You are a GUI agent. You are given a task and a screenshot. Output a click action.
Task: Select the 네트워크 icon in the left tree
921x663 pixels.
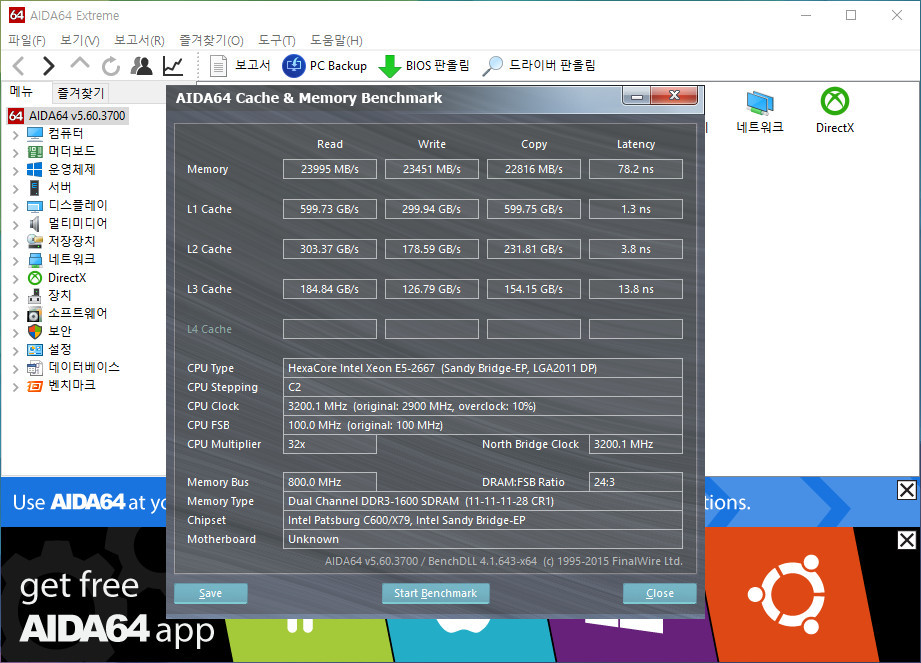point(35,260)
